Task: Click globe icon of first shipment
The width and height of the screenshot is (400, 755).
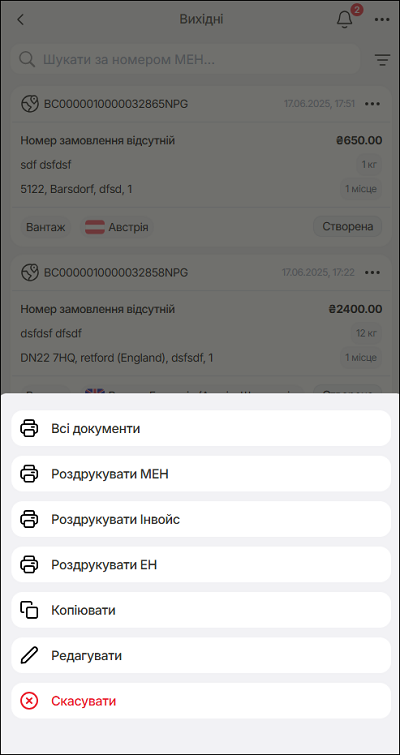Action: [30, 104]
